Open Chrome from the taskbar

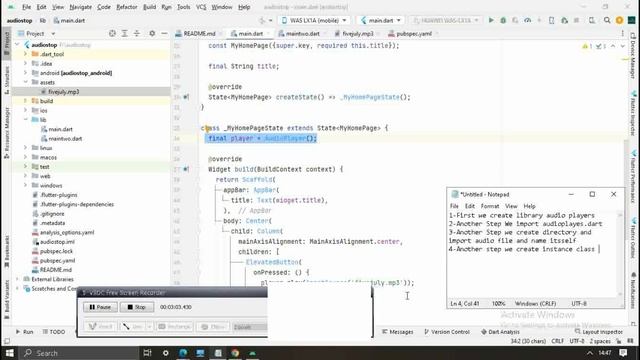[x=235, y=353]
